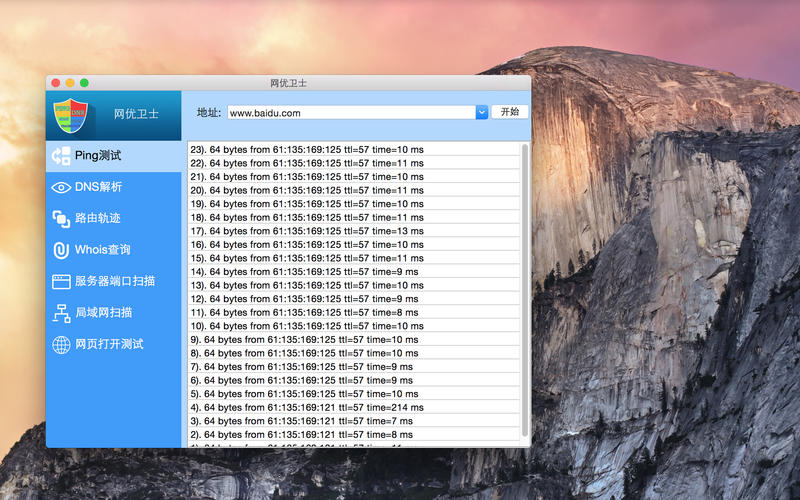Click the eye icon beside DNS解析
Viewport: 800px width, 500px height.
point(61,187)
